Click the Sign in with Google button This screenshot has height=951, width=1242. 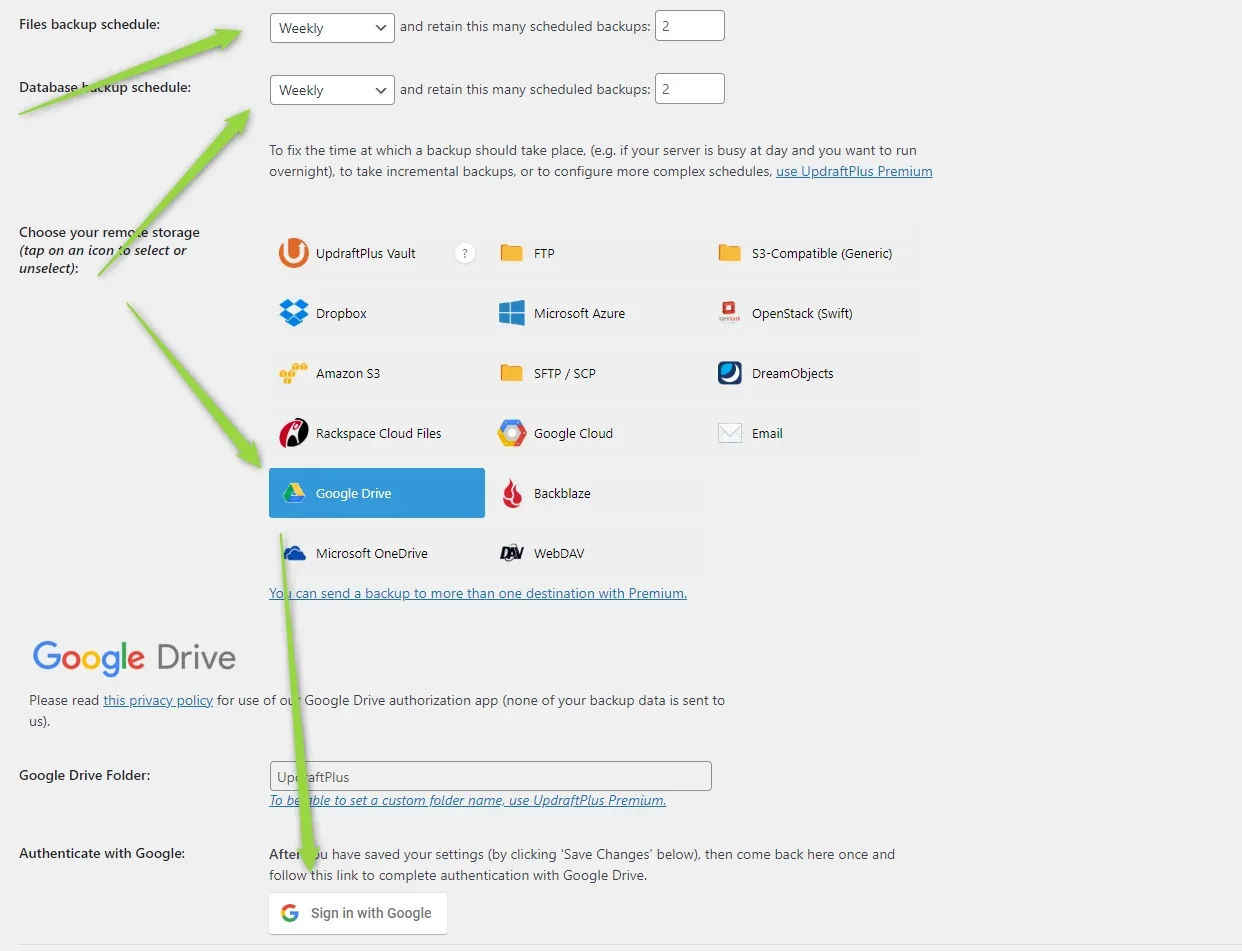pyautogui.click(x=358, y=913)
